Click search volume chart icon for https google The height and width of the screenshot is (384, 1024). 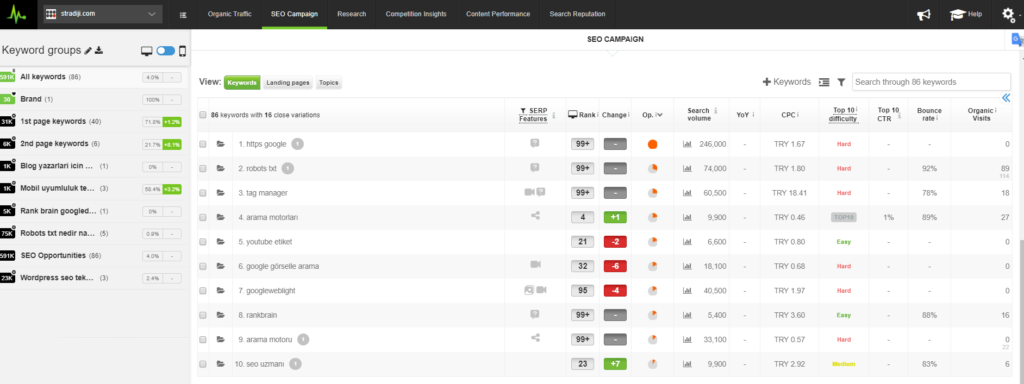coord(687,144)
